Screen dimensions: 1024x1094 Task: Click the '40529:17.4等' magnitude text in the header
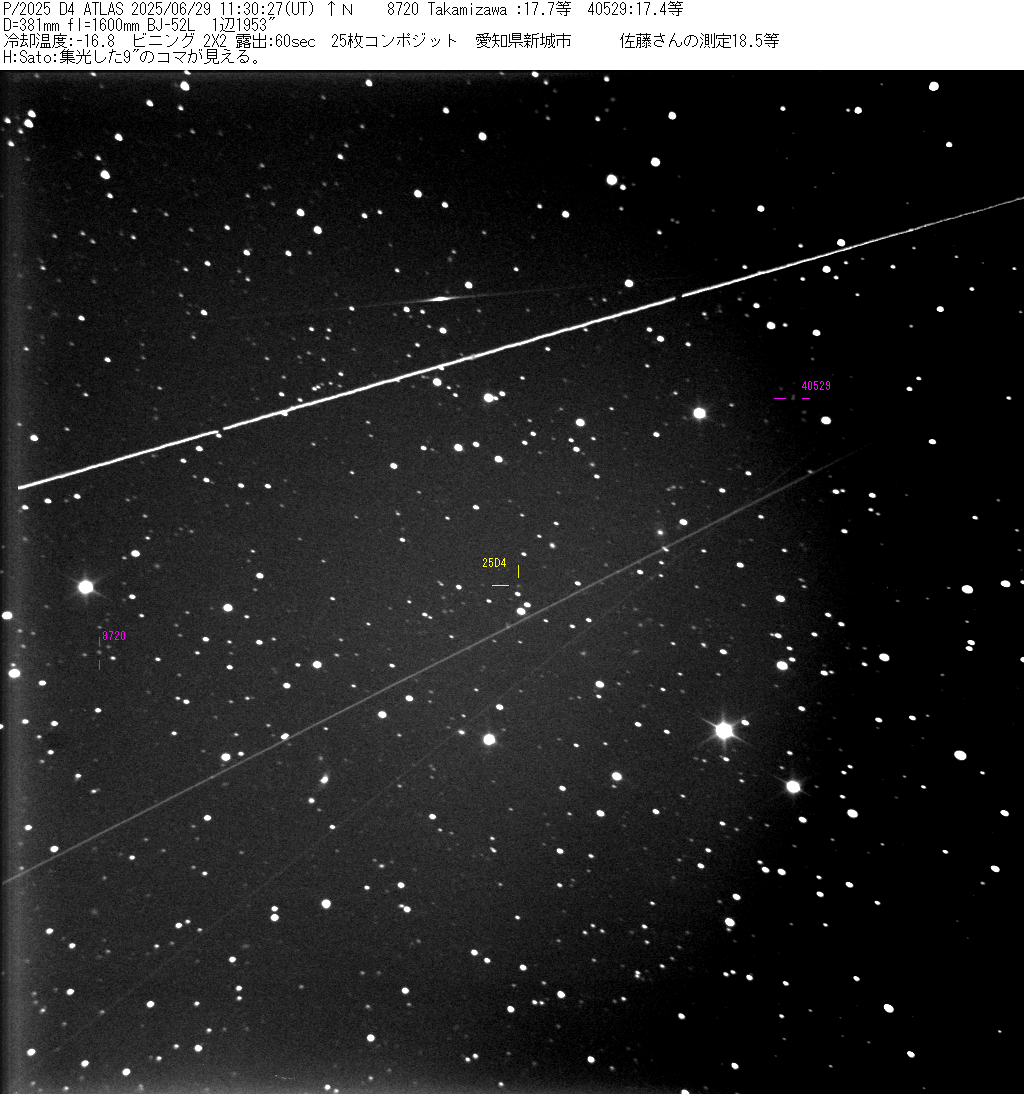635,9
